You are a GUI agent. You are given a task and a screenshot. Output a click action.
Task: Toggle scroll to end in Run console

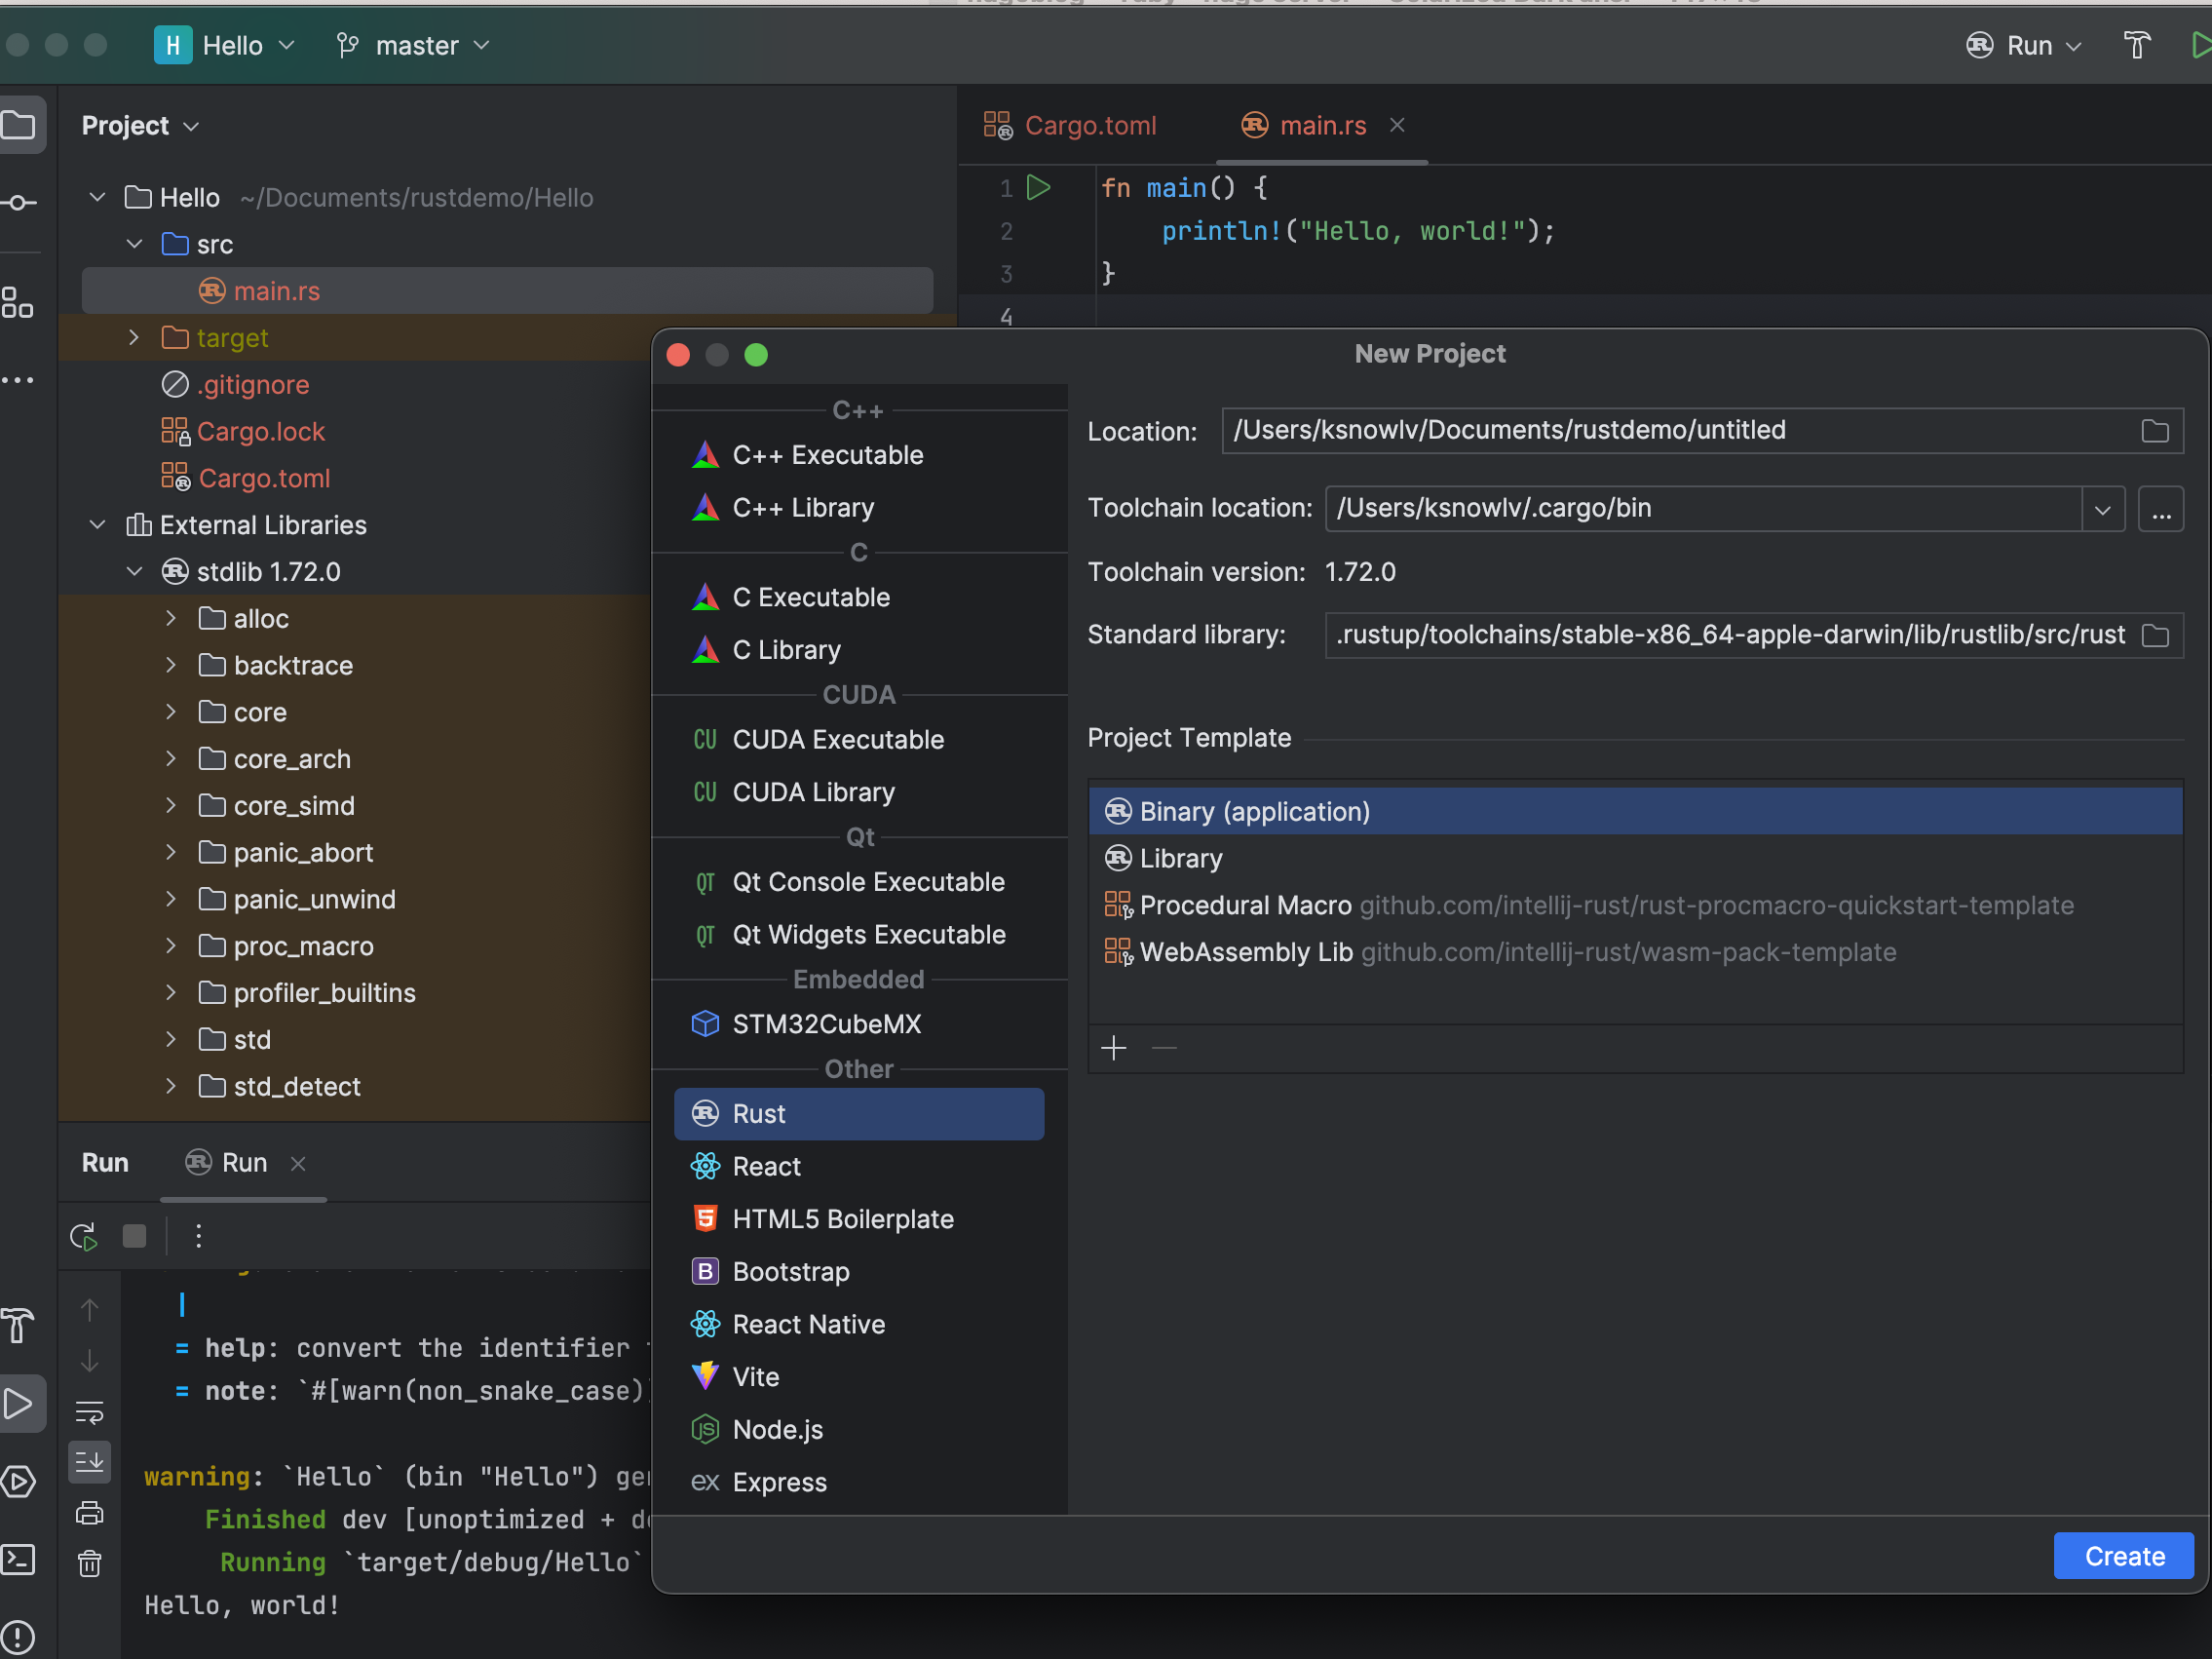pos(90,1462)
